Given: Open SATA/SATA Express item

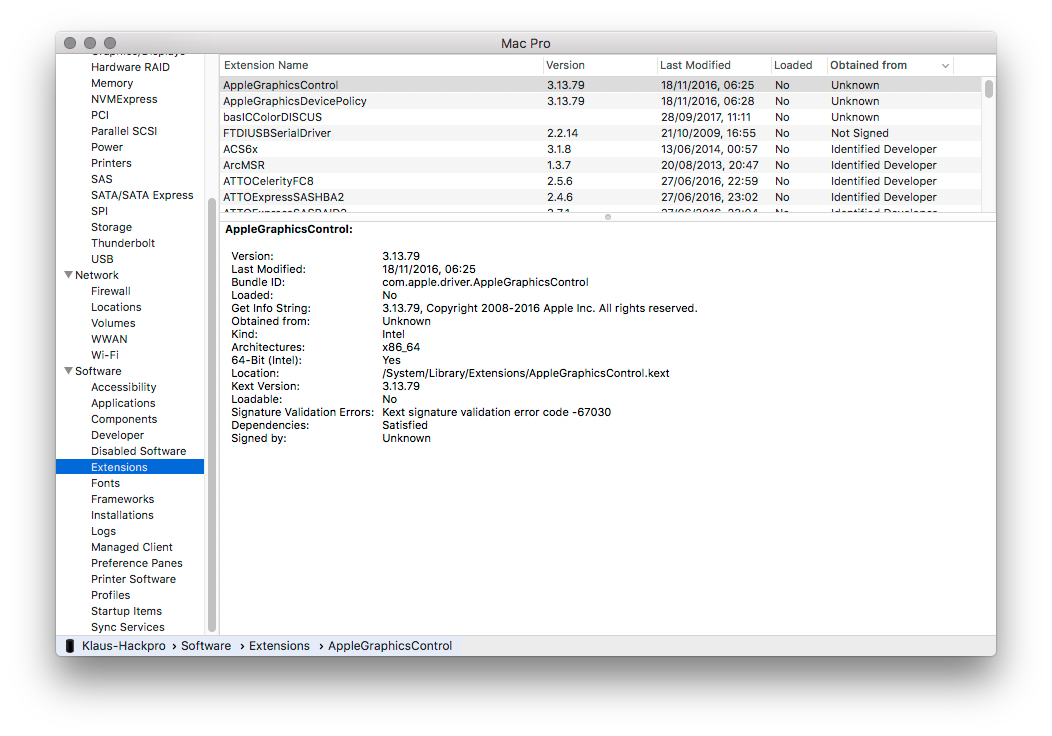Looking at the screenshot, I should pyautogui.click(x=142, y=195).
